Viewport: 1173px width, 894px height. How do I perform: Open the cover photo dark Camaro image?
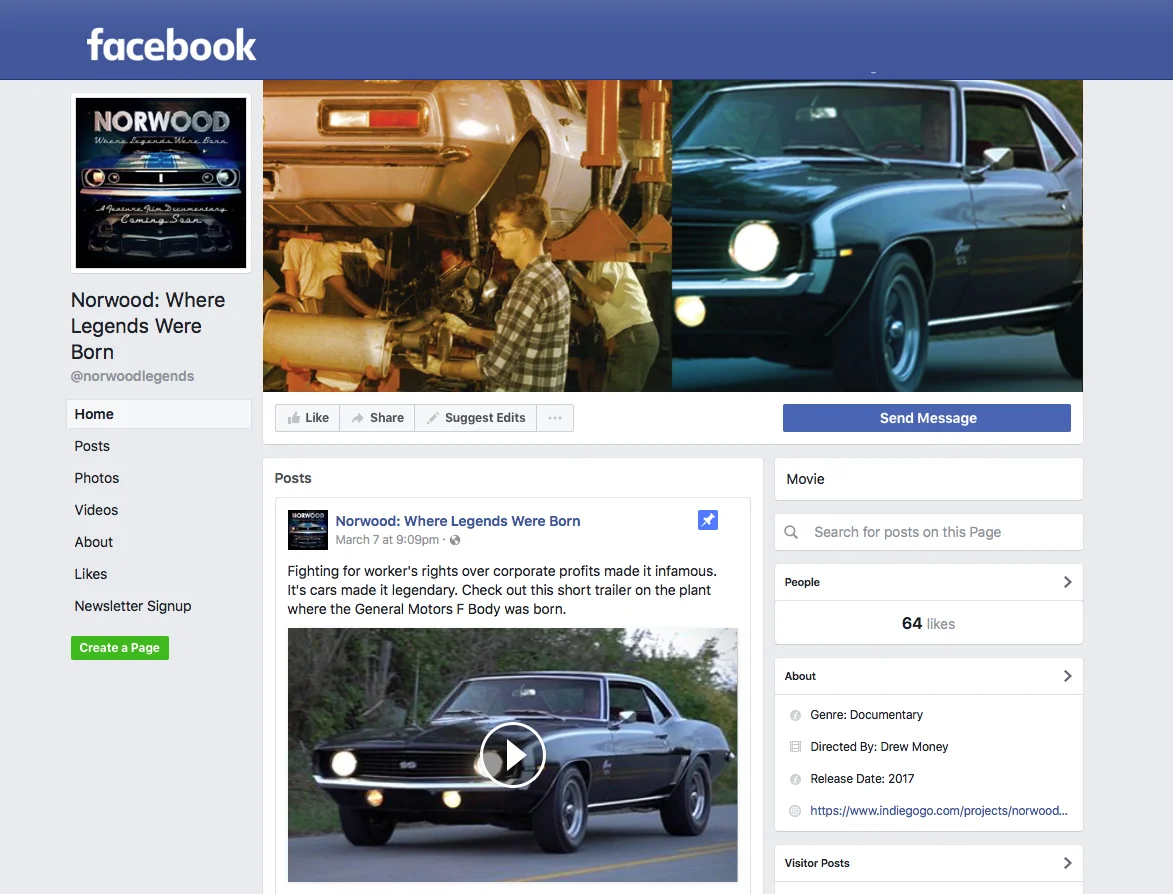tap(877, 236)
